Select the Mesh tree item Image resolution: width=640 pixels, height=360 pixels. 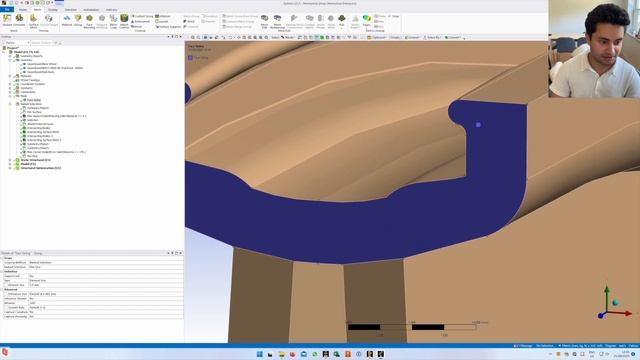[x=24, y=96]
